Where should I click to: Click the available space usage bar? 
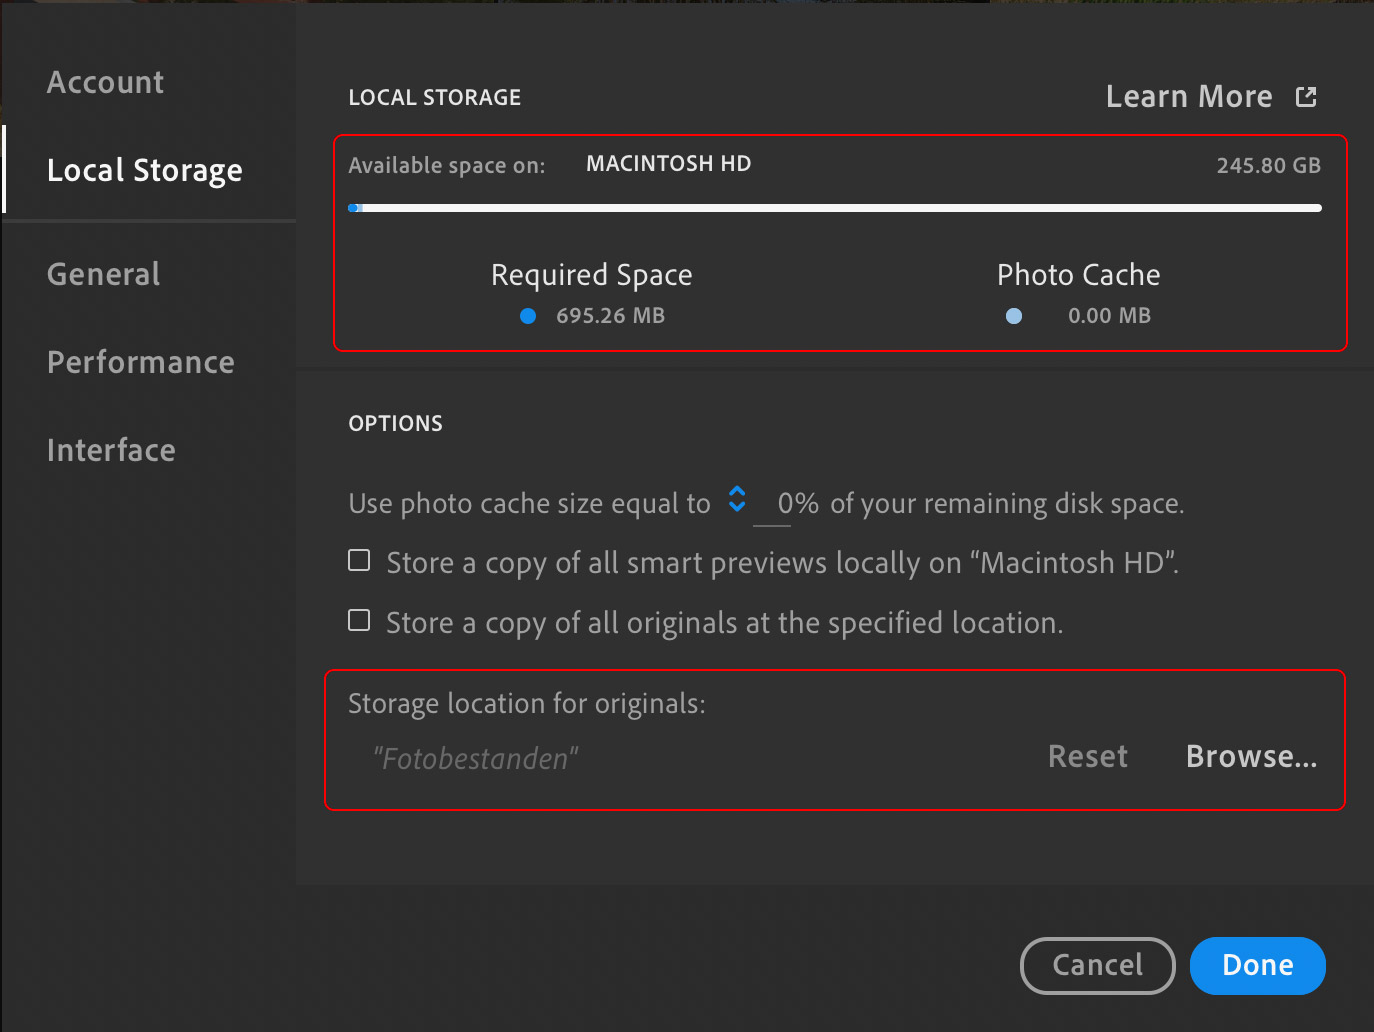(836, 208)
